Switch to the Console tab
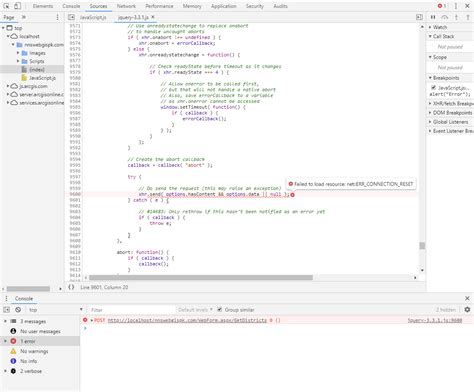This screenshot has height=392, width=474. [x=71, y=6]
